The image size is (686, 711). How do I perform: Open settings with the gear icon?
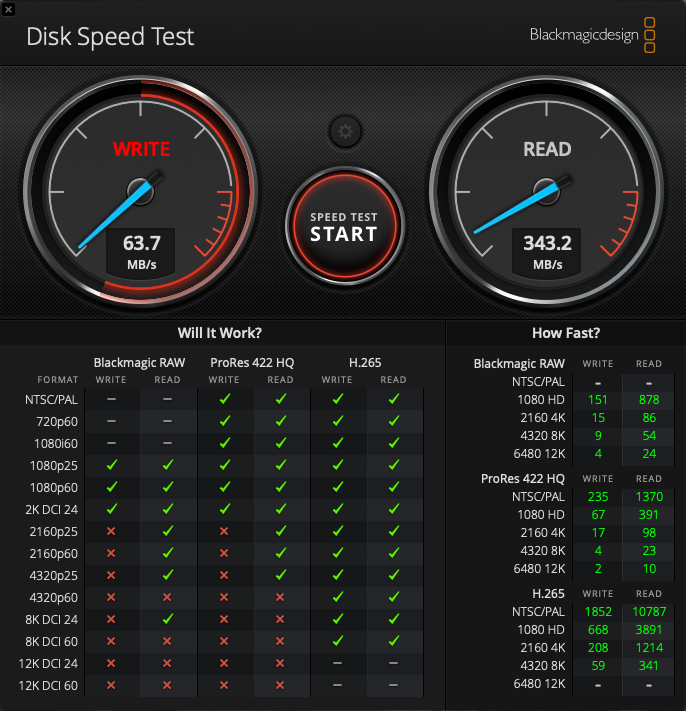pyautogui.click(x=345, y=132)
